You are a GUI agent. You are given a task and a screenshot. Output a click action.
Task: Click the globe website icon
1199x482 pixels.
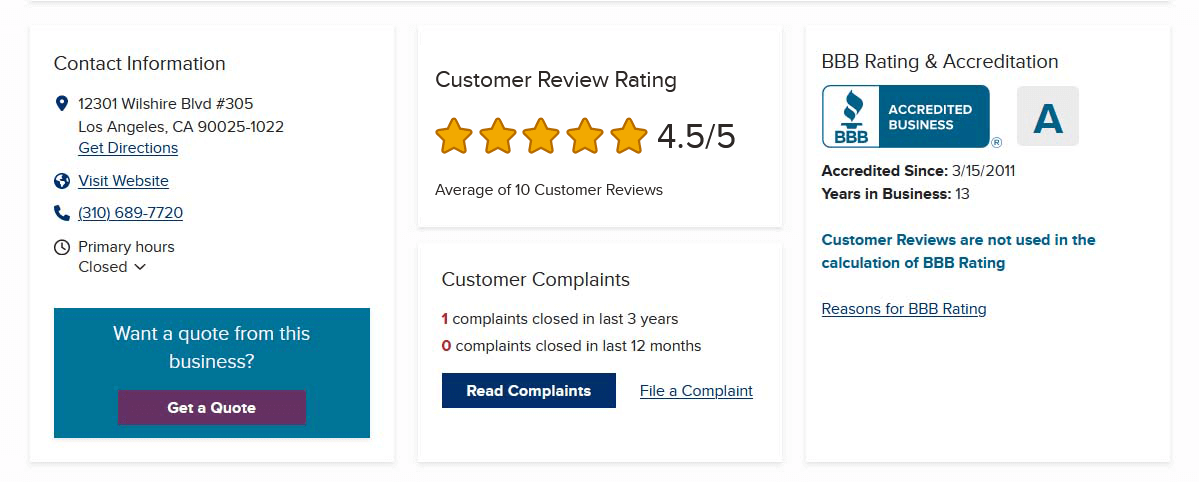pyautogui.click(x=62, y=181)
